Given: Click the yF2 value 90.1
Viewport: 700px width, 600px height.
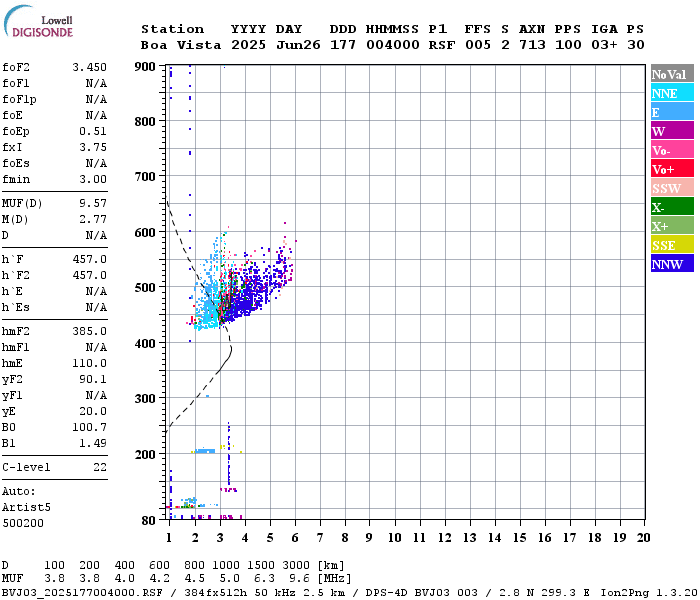Looking at the screenshot, I should click(93, 379).
